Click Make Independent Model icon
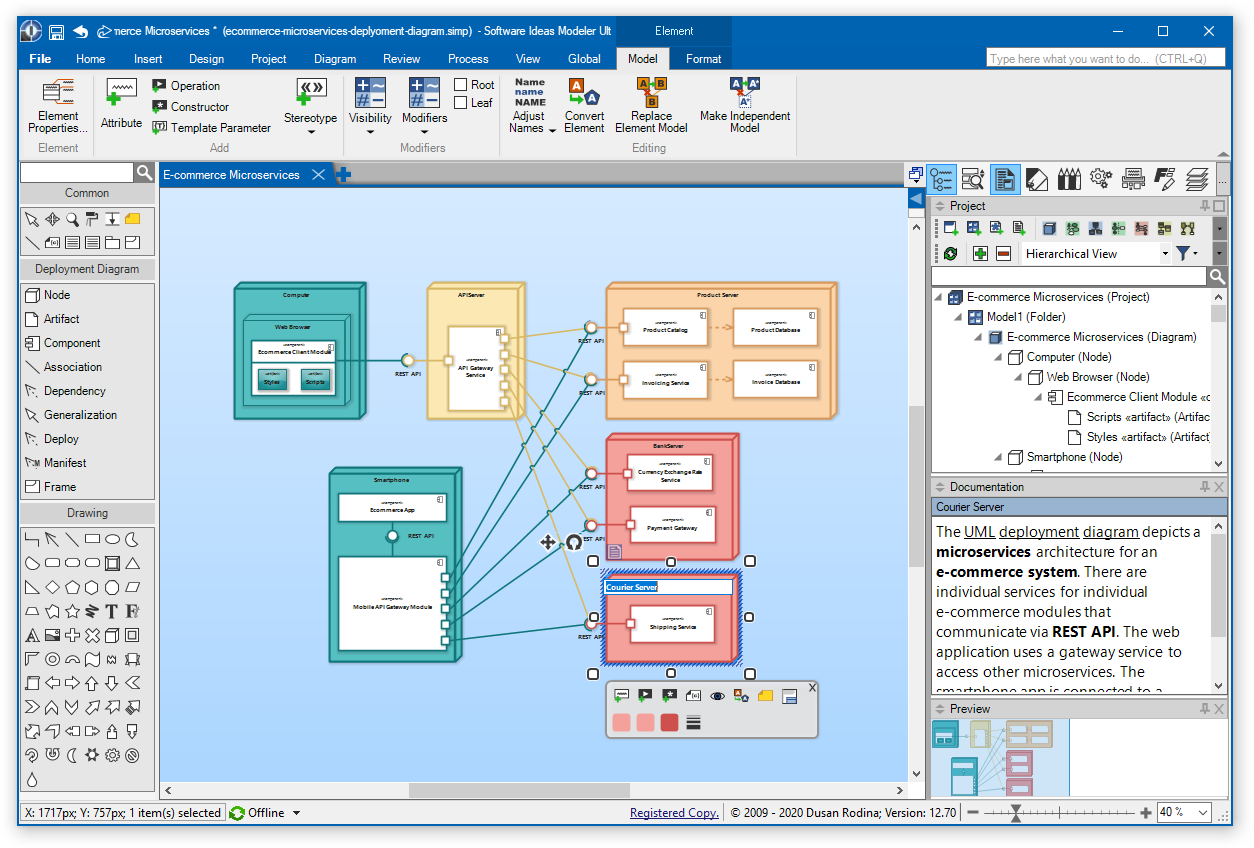 coord(744,93)
